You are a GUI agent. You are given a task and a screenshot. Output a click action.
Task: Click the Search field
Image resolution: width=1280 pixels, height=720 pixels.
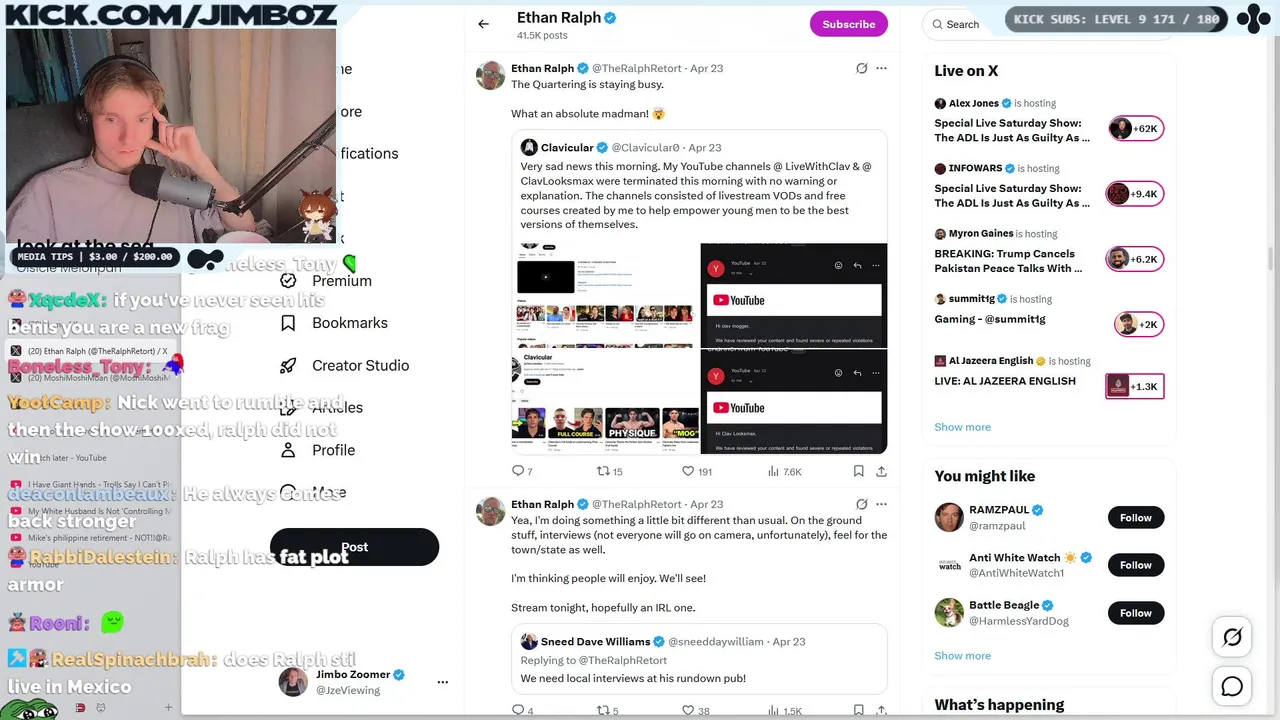click(x=962, y=24)
